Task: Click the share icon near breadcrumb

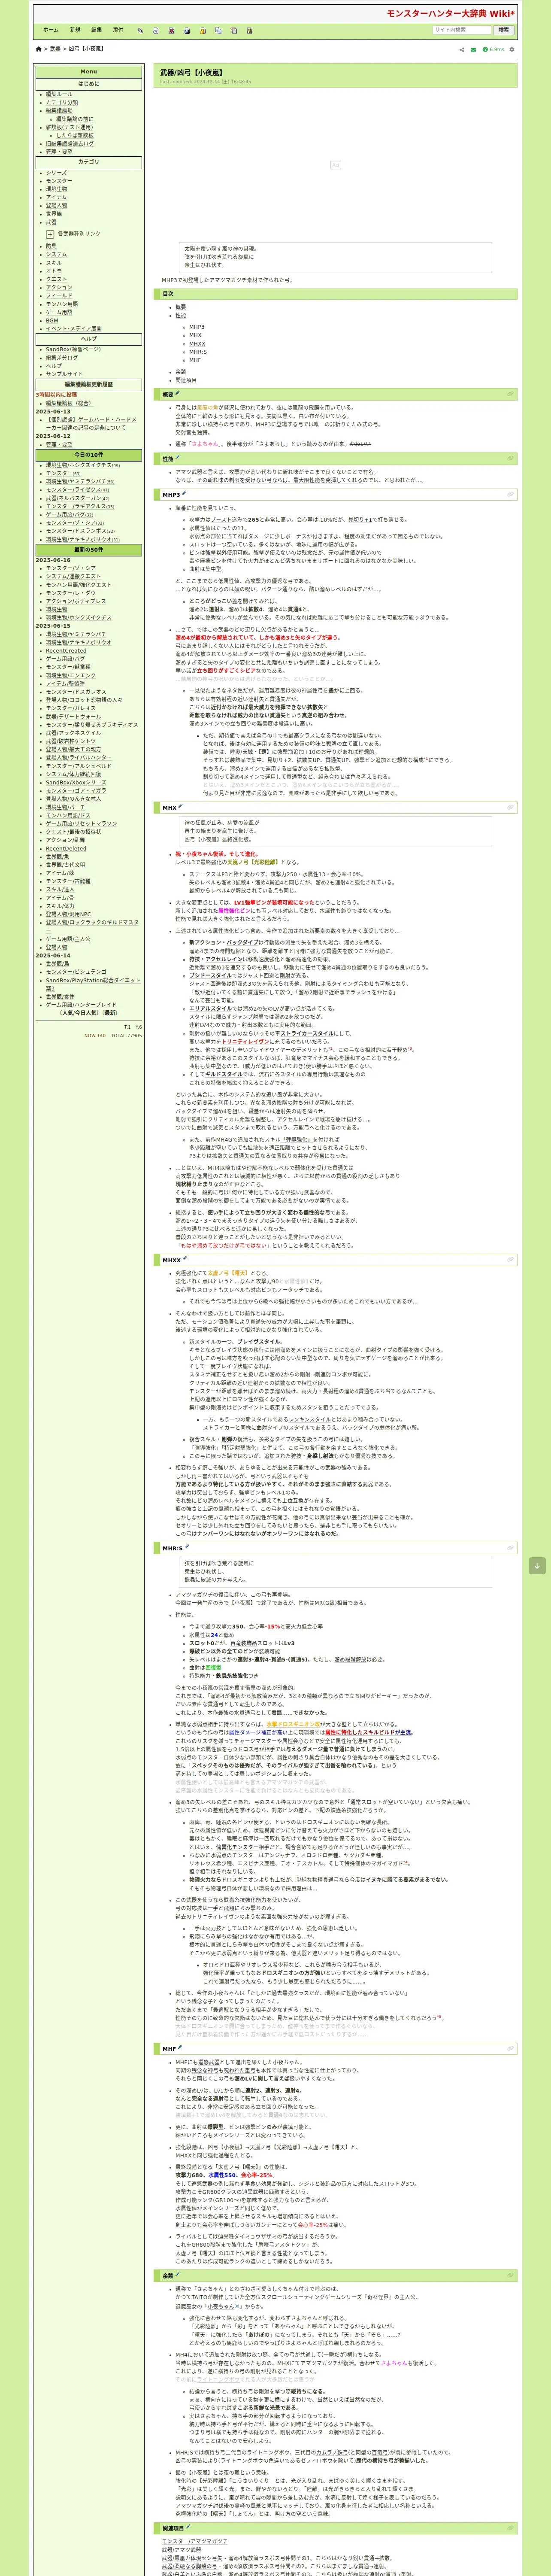Action: click(462, 49)
